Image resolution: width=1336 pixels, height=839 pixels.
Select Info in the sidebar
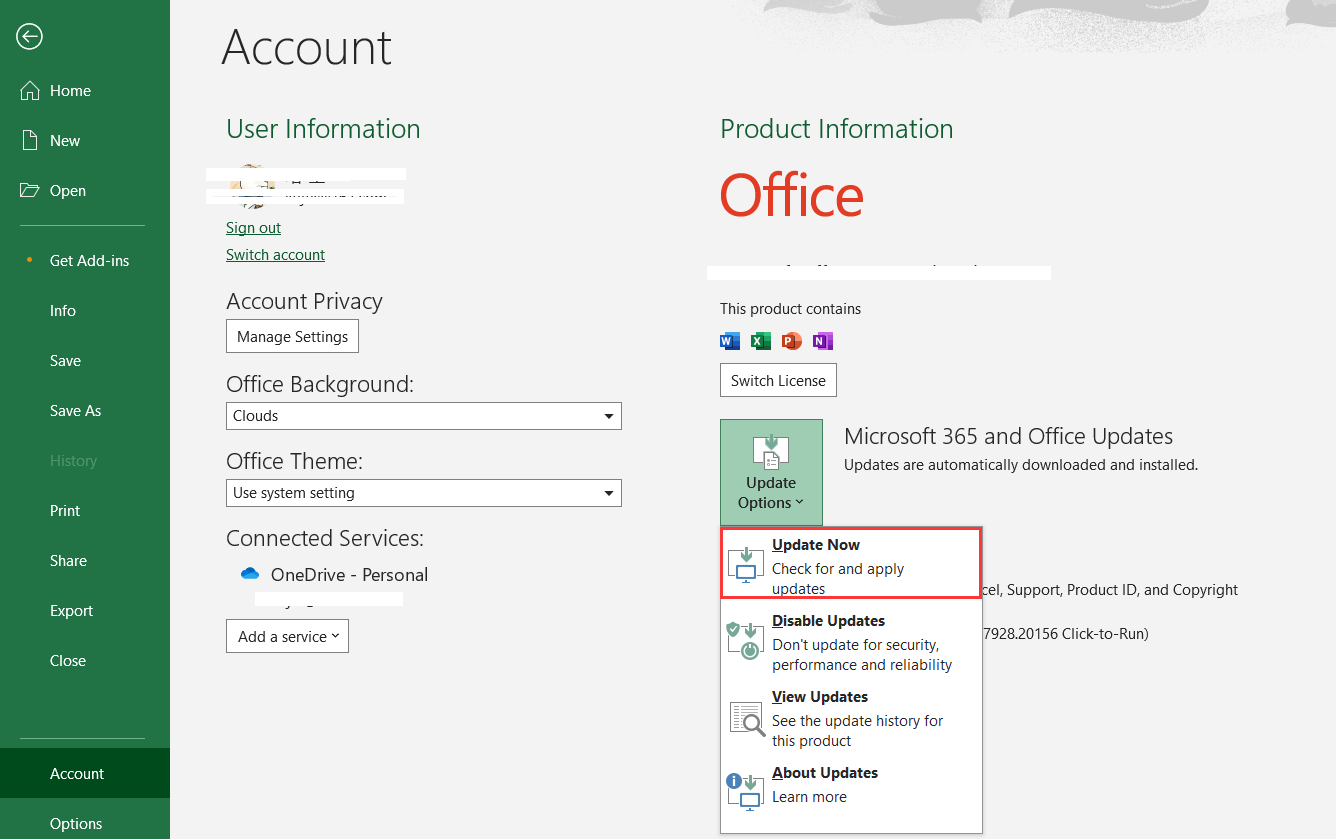85,310
